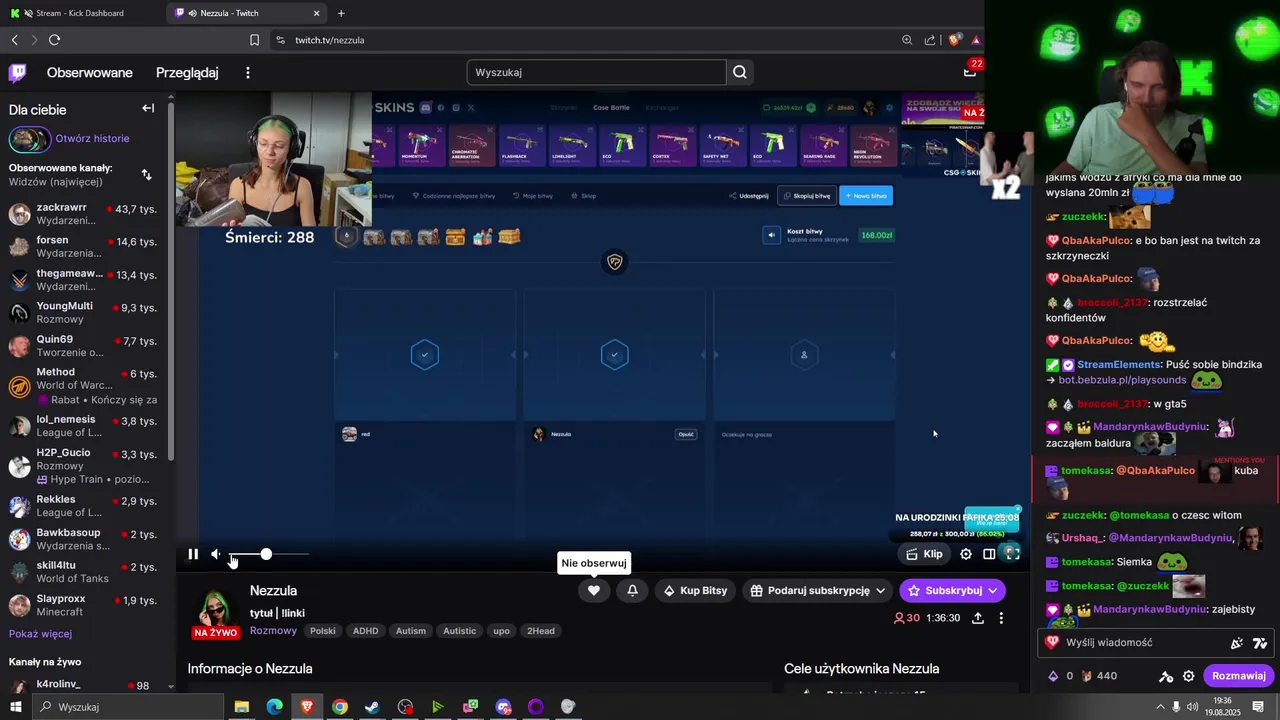
Task: Open the Przeglądaj tab
Action: pyautogui.click(x=187, y=72)
